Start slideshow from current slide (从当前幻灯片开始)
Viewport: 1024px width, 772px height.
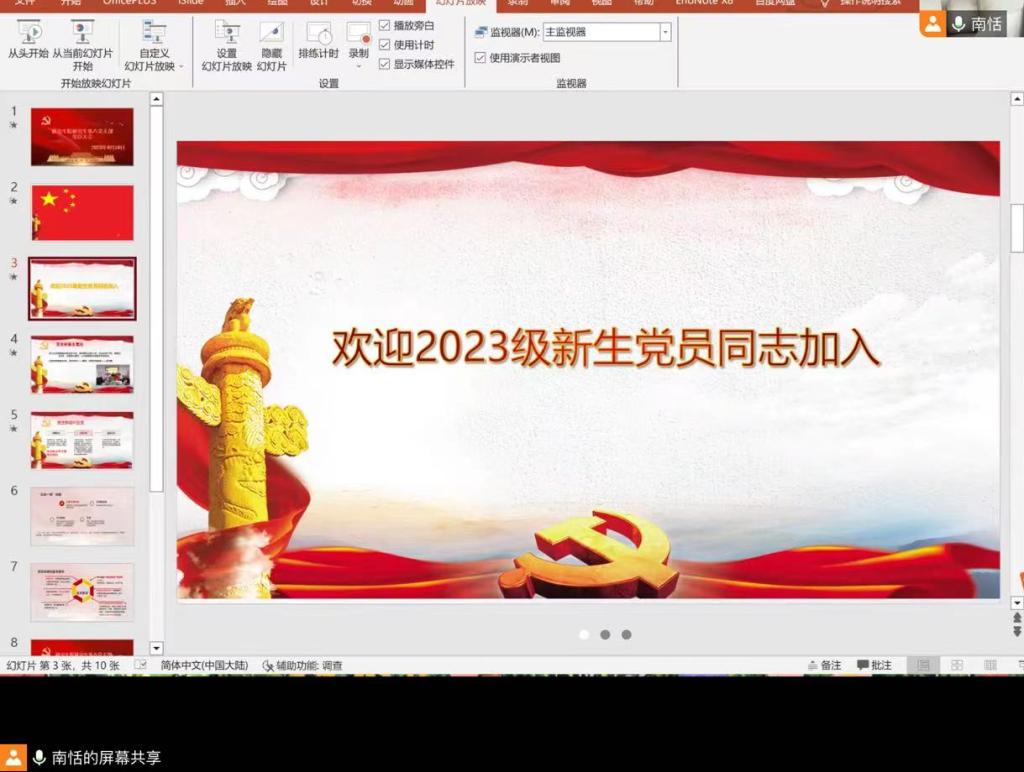tap(82, 44)
